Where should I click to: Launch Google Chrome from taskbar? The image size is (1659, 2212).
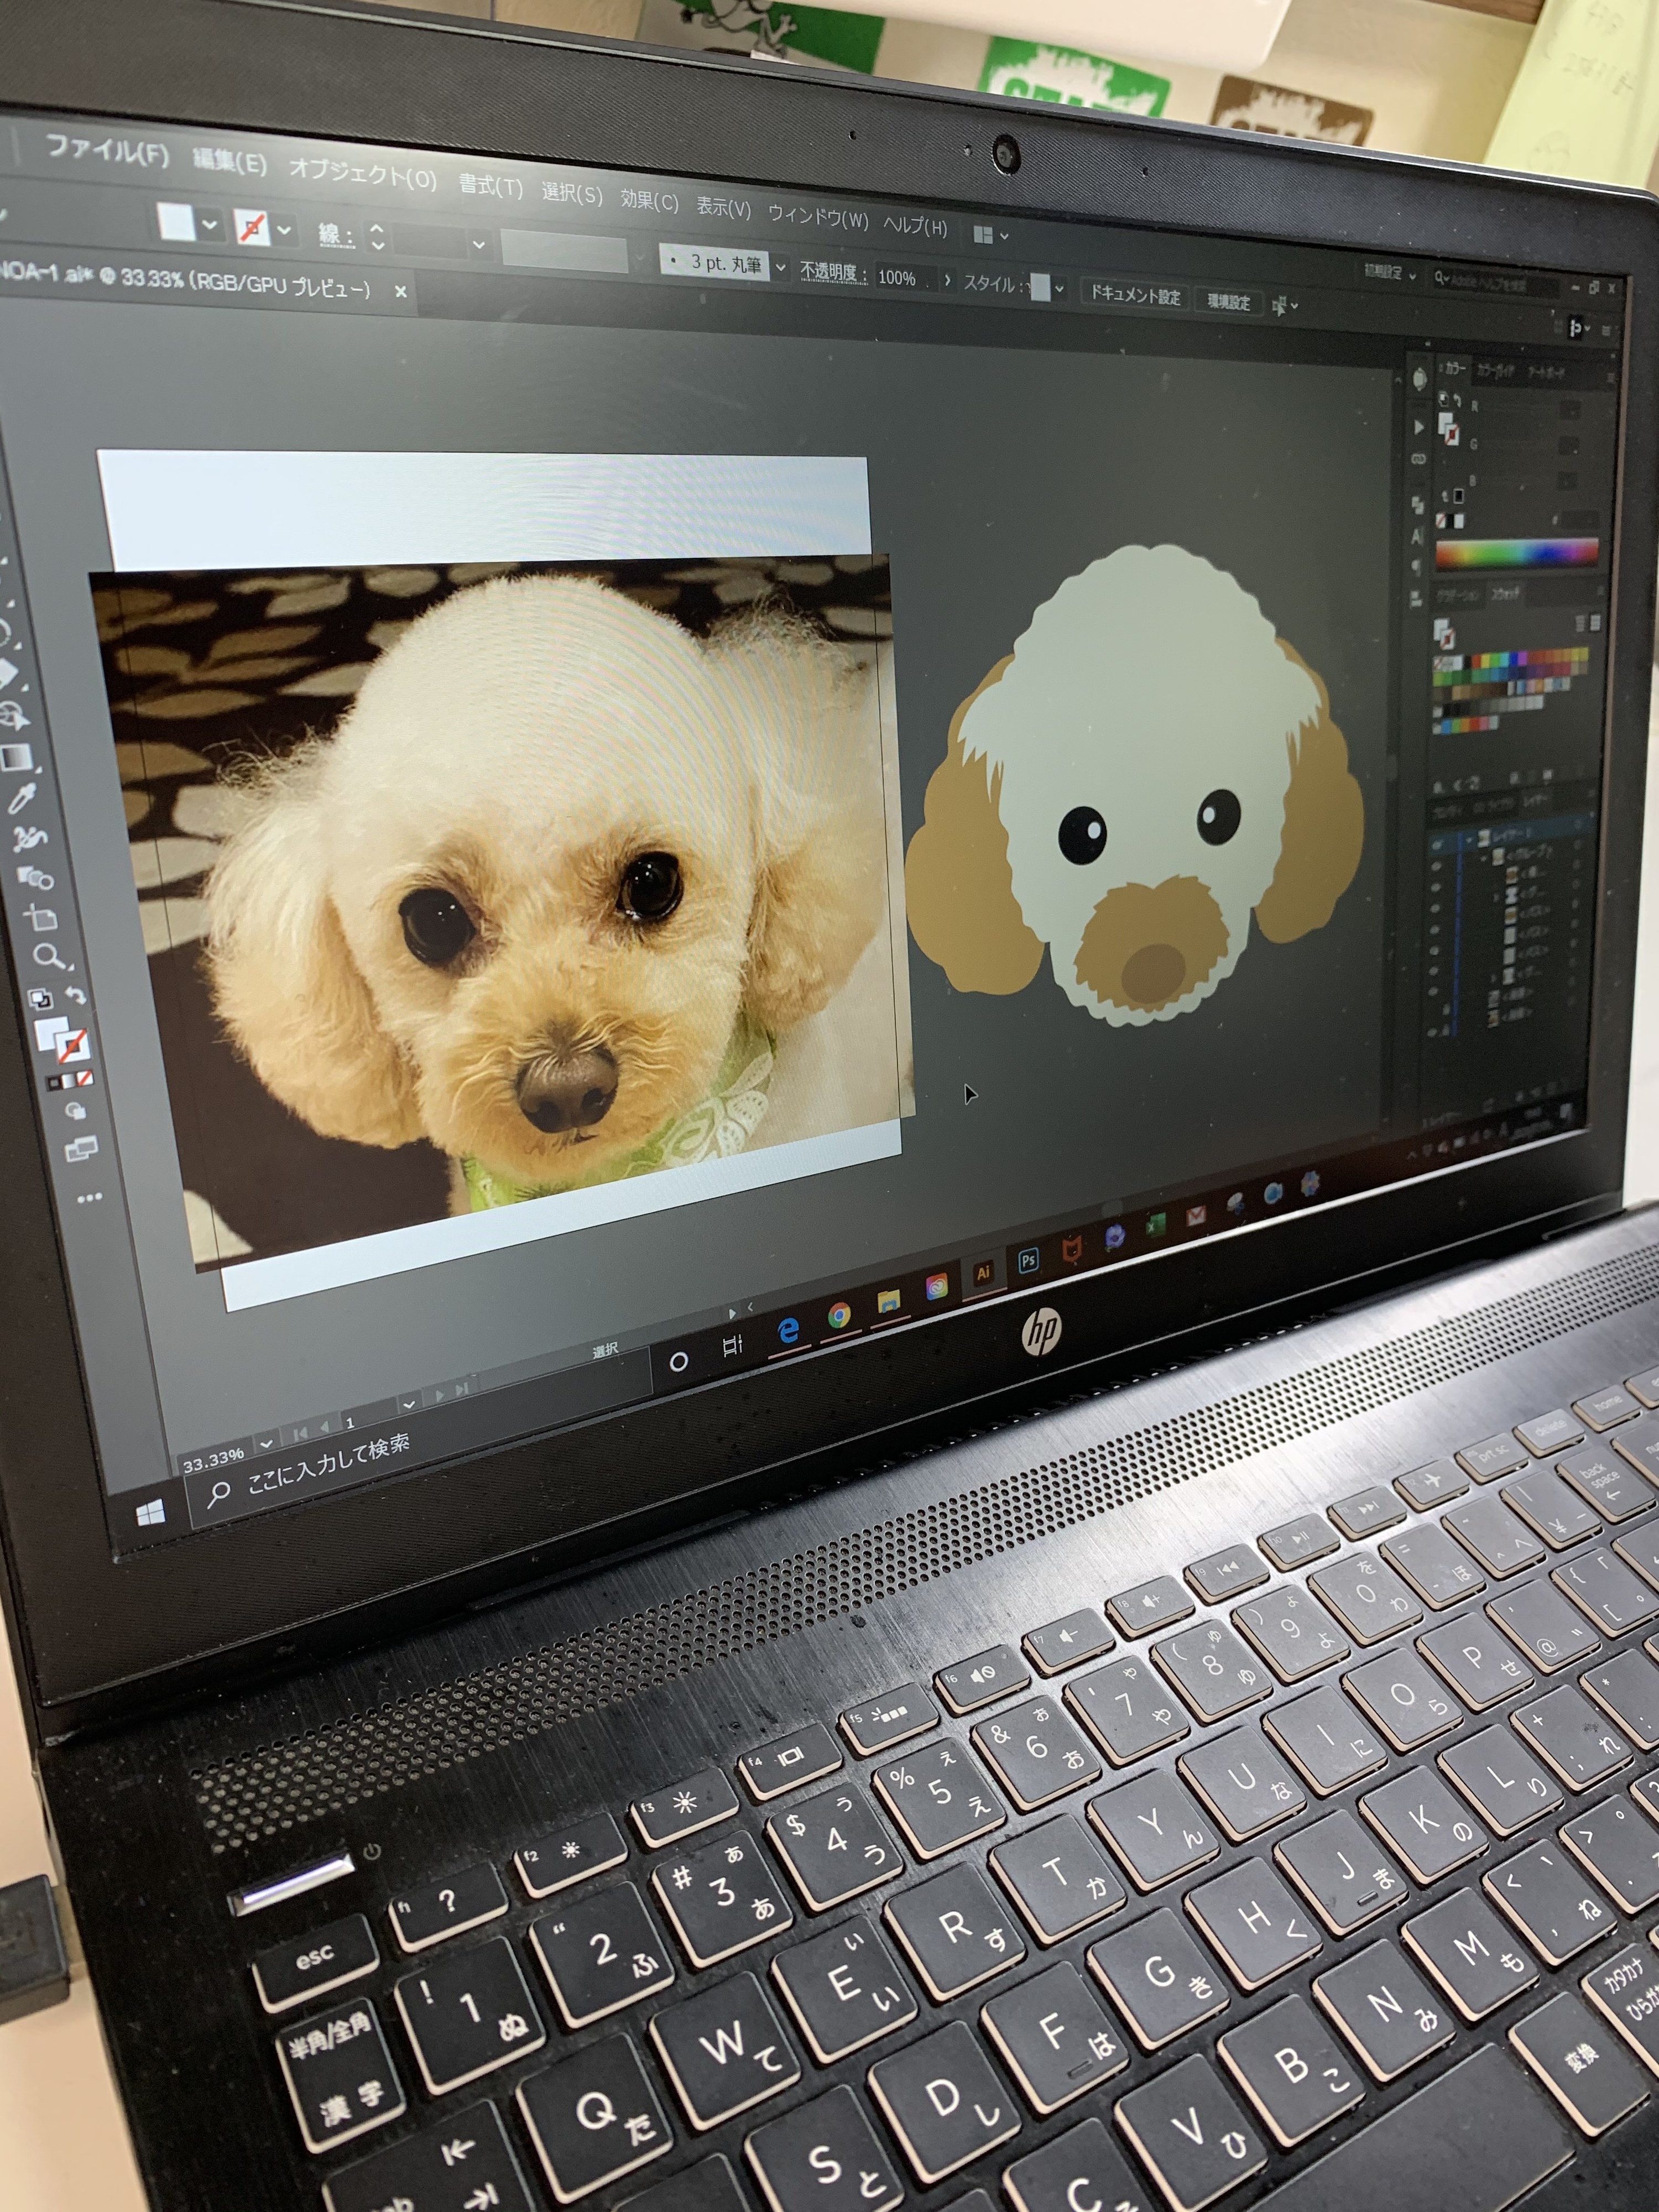pyautogui.click(x=838, y=1316)
